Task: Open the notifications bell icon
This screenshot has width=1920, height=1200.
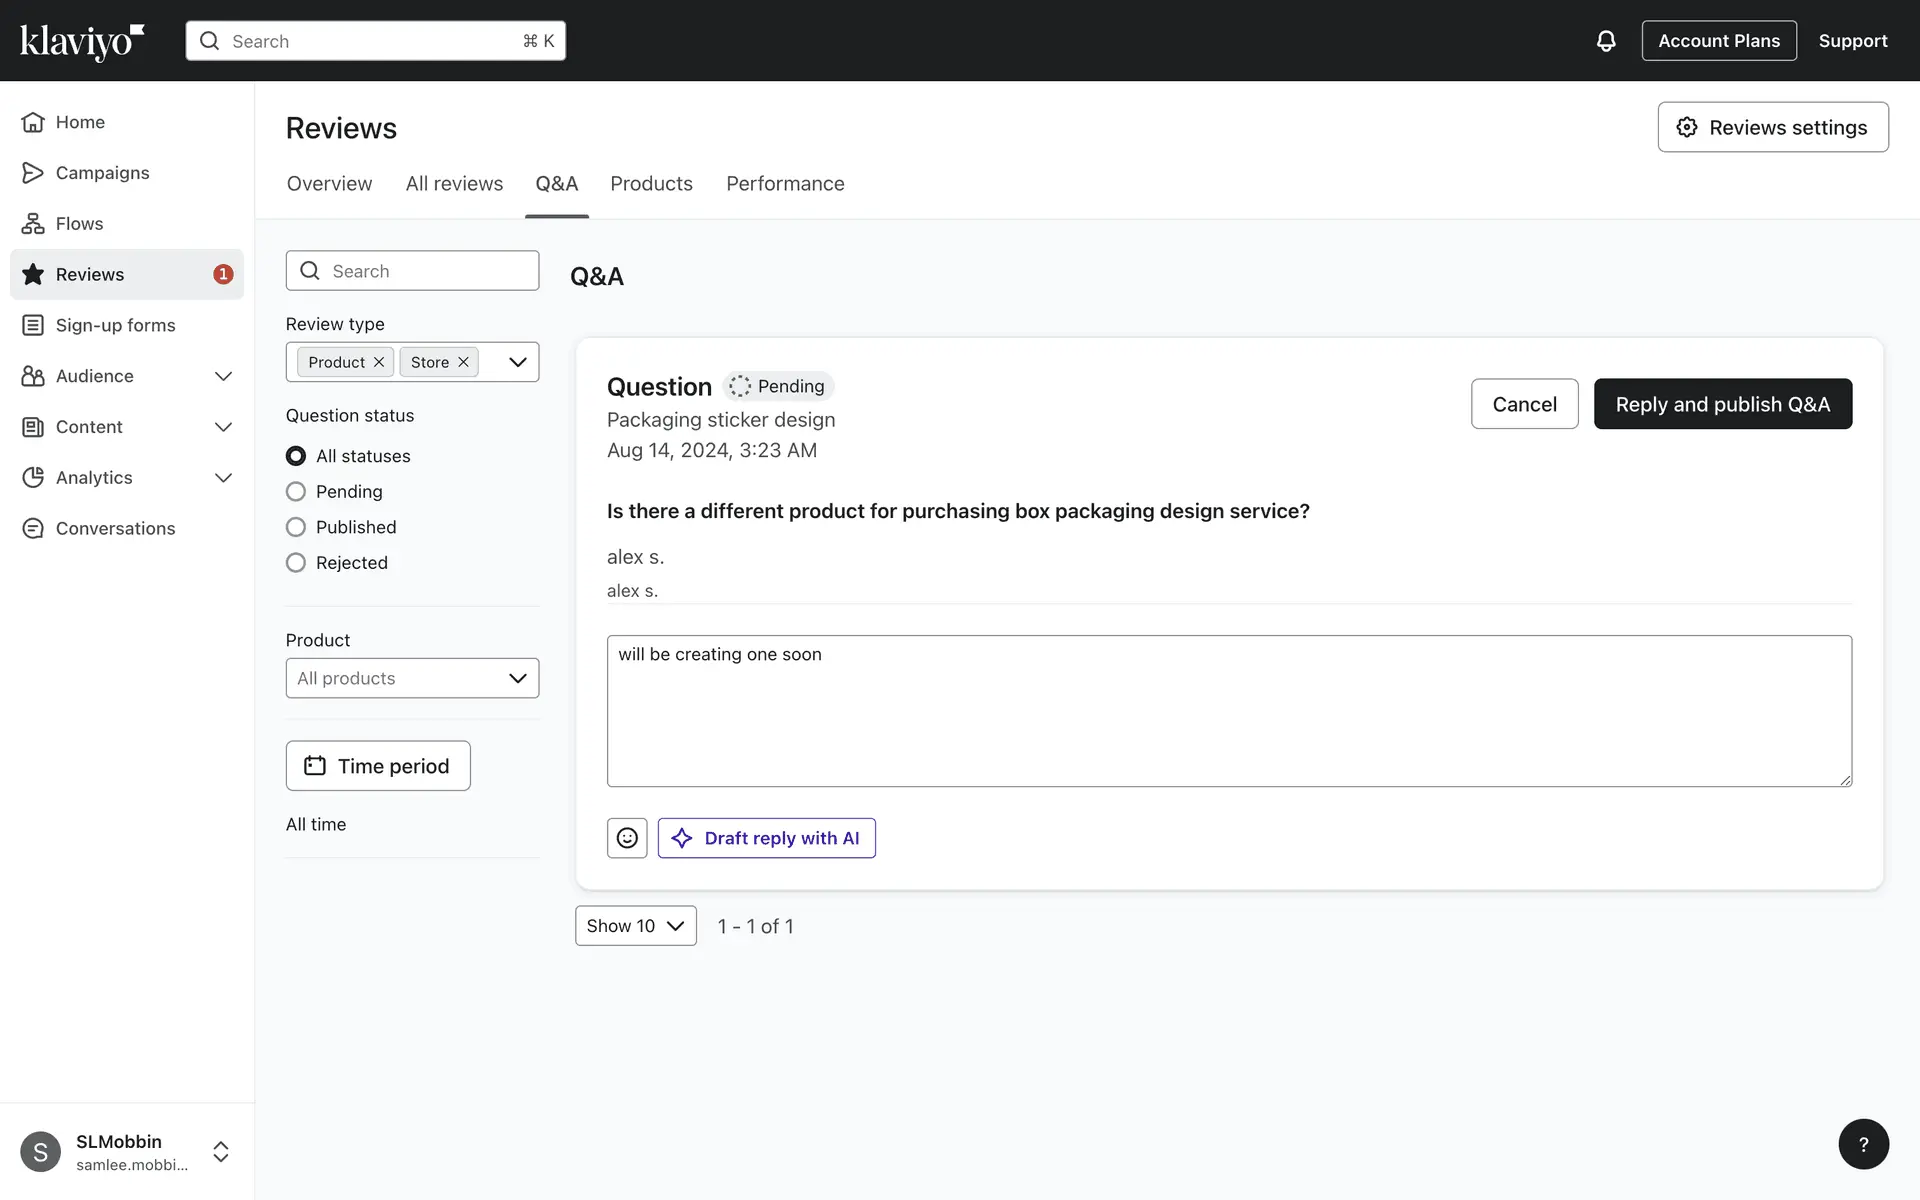Action: (1605, 41)
